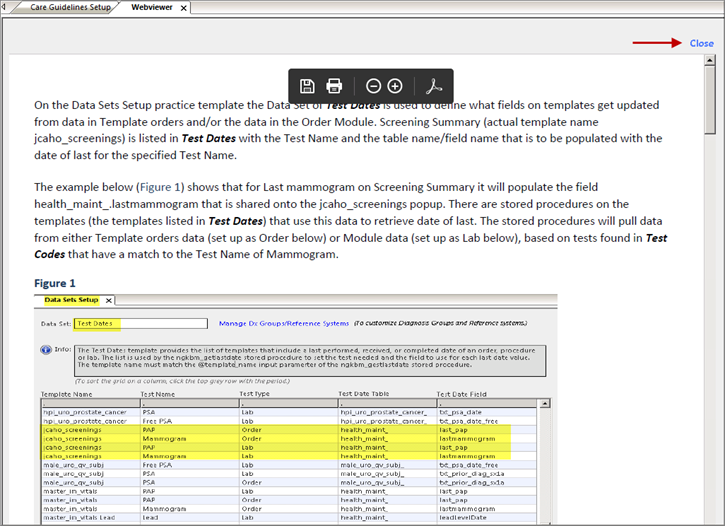
Task: Click the txt_psa_date_free cell of hpi_uro_prostate_cancer
Action: click(x=468, y=421)
